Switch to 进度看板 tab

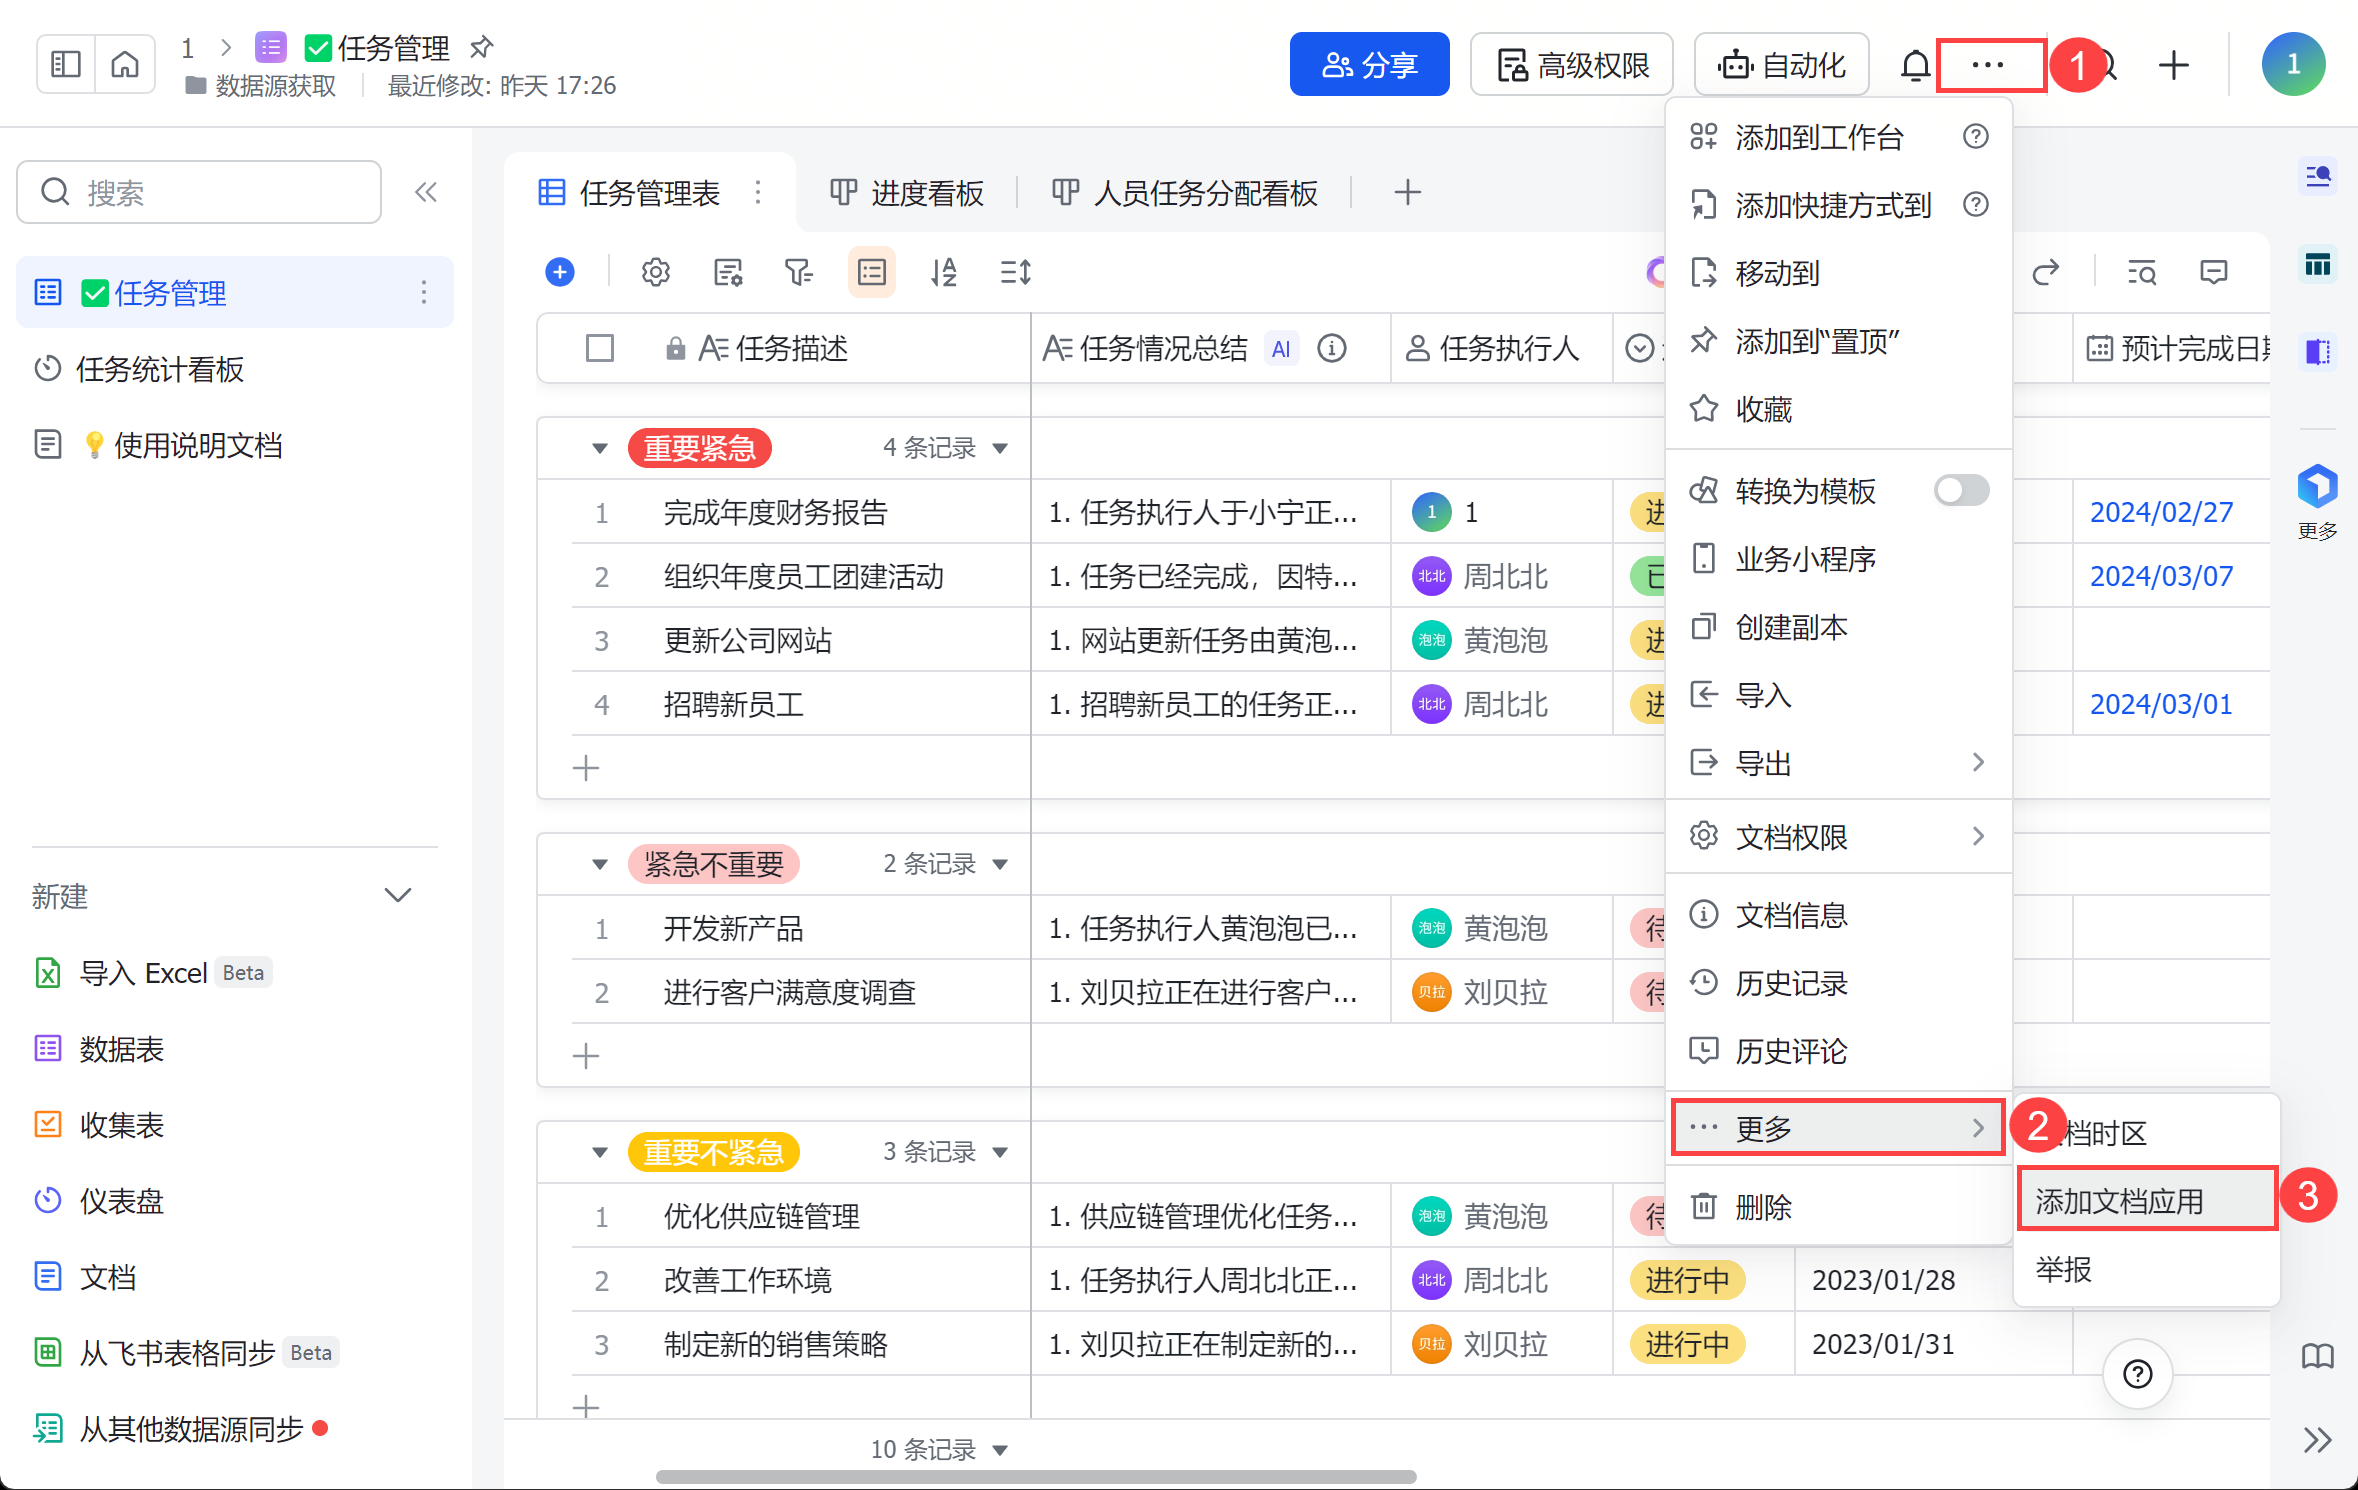click(x=908, y=192)
